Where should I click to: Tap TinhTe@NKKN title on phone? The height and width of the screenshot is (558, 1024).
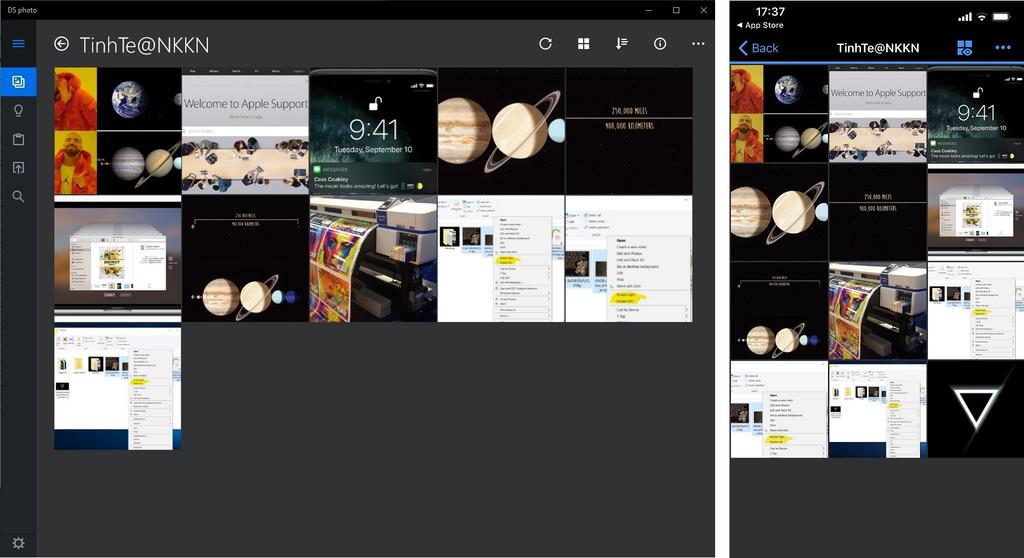878,48
